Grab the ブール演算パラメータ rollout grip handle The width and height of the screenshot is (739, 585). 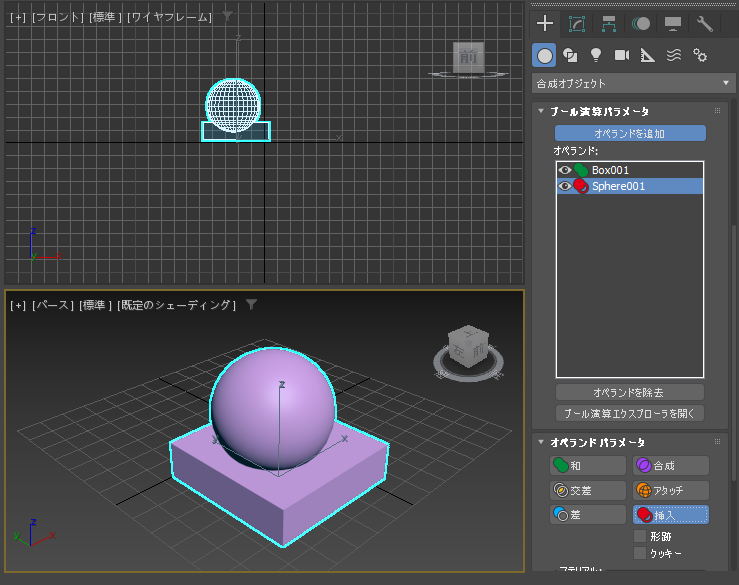coord(717,111)
